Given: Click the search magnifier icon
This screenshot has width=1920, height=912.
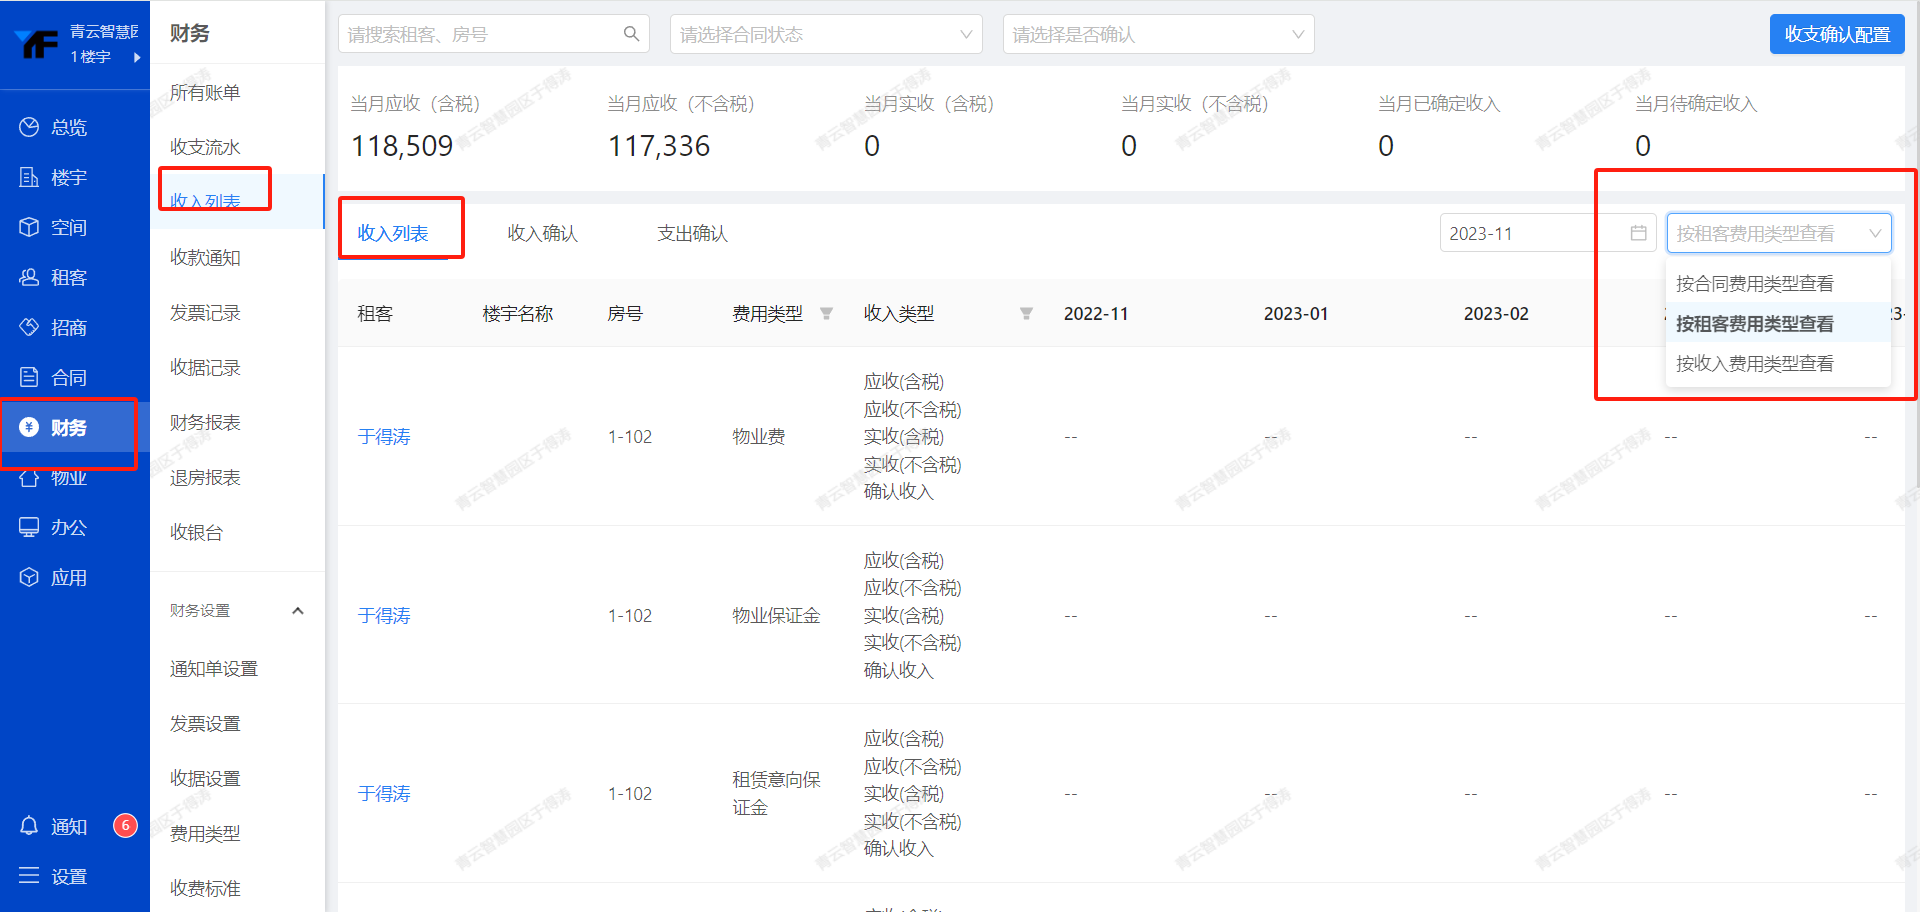Looking at the screenshot, I should (x=631, y=34).
